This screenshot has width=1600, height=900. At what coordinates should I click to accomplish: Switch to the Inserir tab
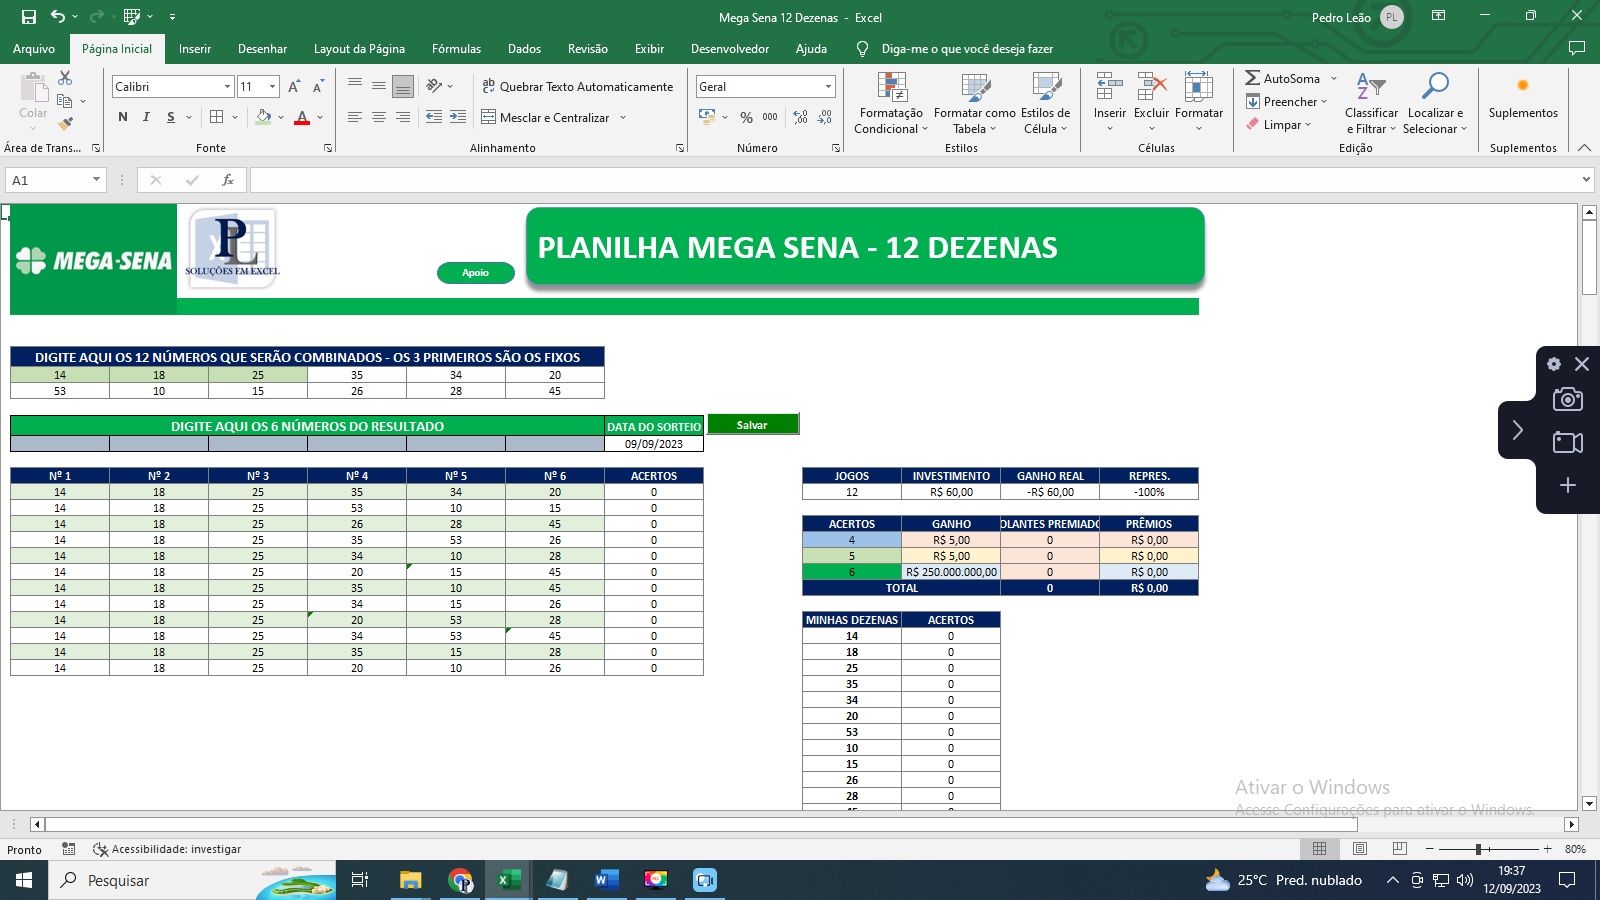click(x=194, y=49)
